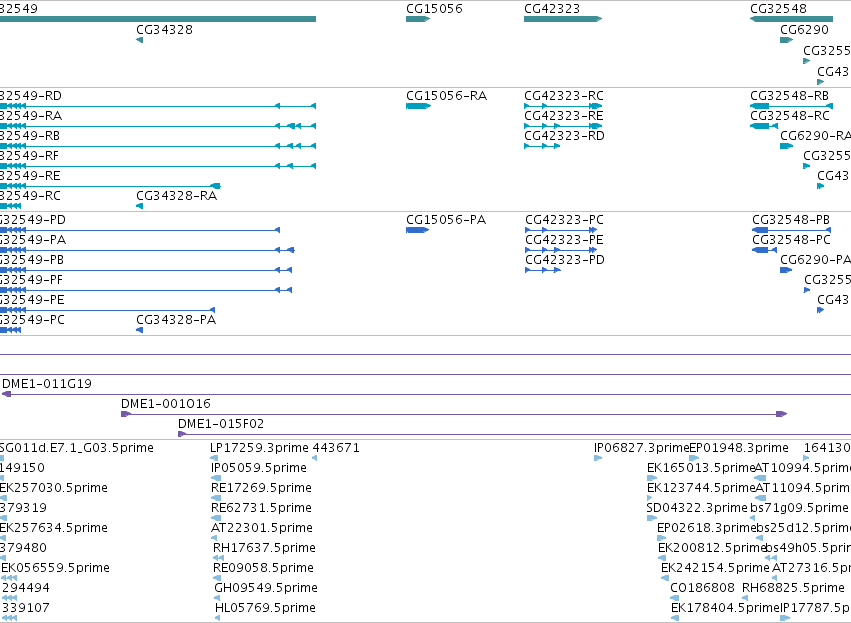Click transcript CG42323-RE
851x623 pixels.
point(564,116)
